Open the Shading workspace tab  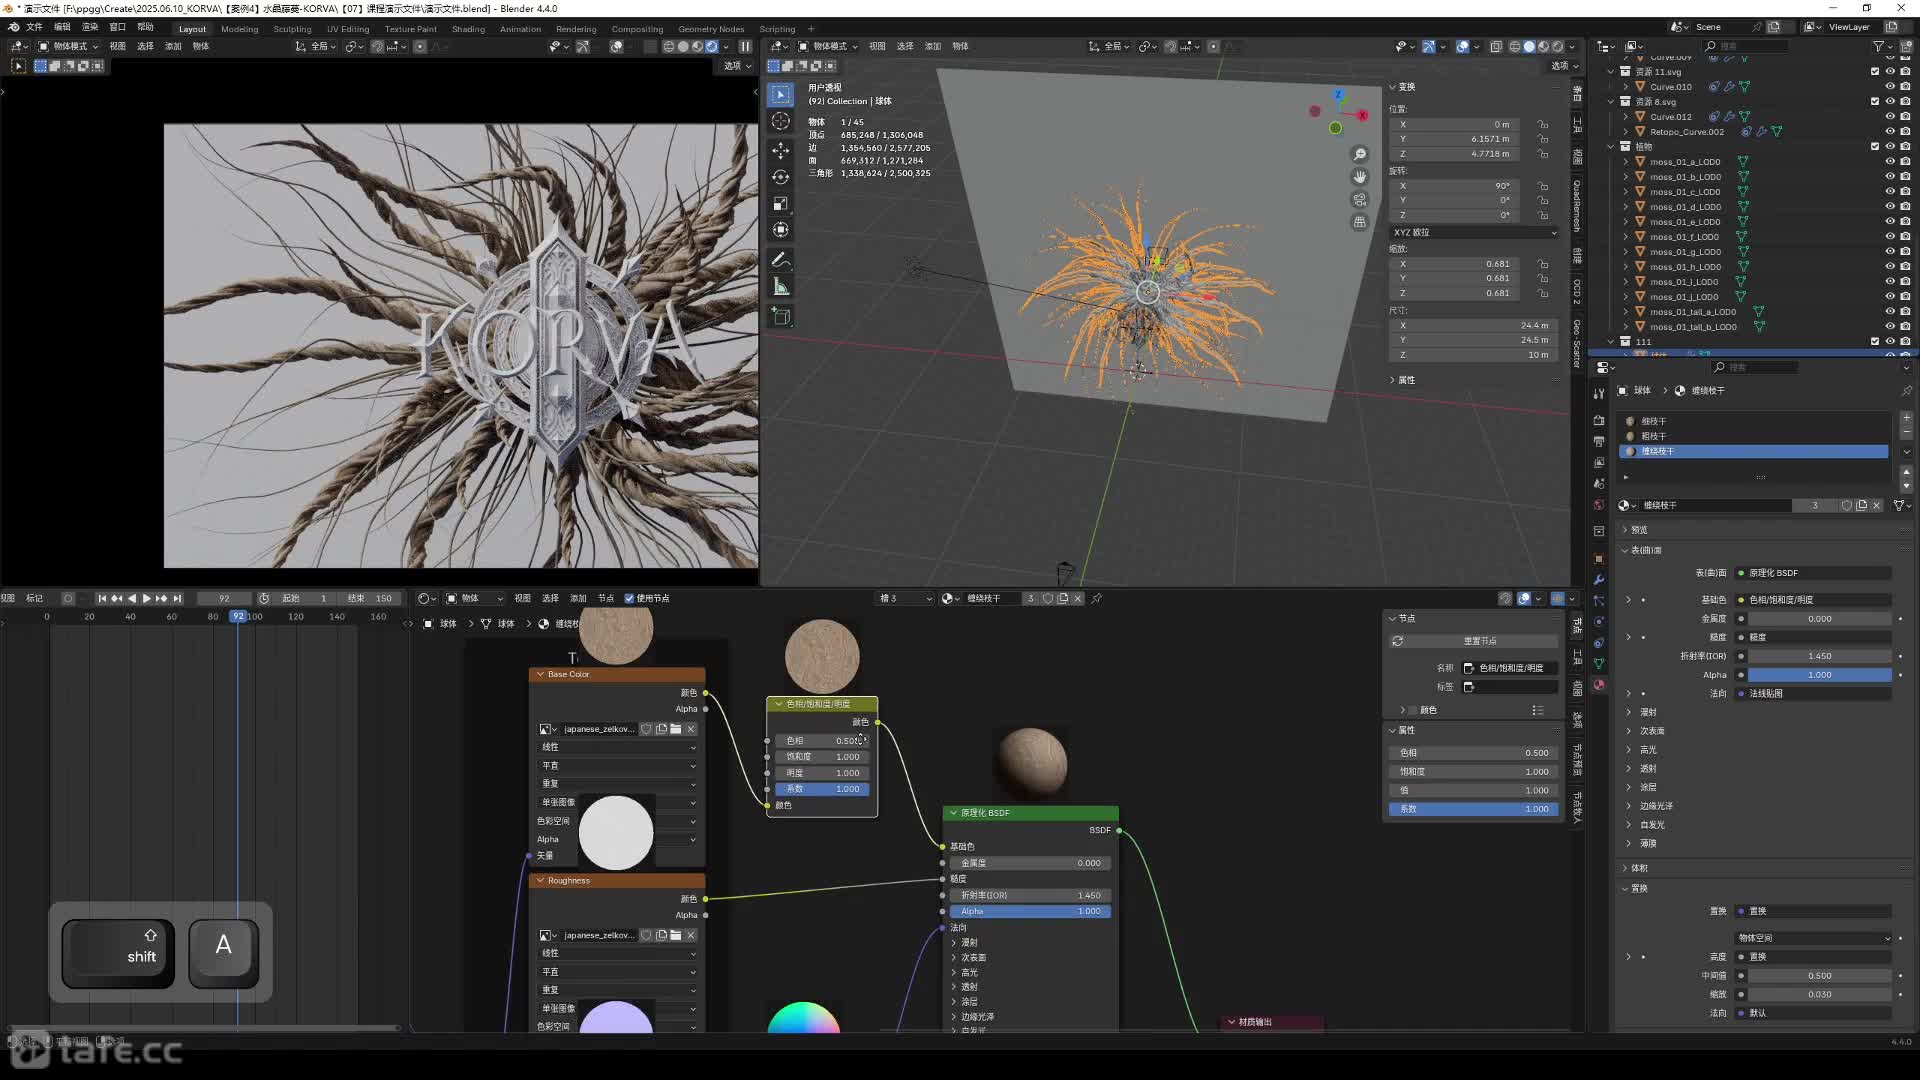[468, 29]
